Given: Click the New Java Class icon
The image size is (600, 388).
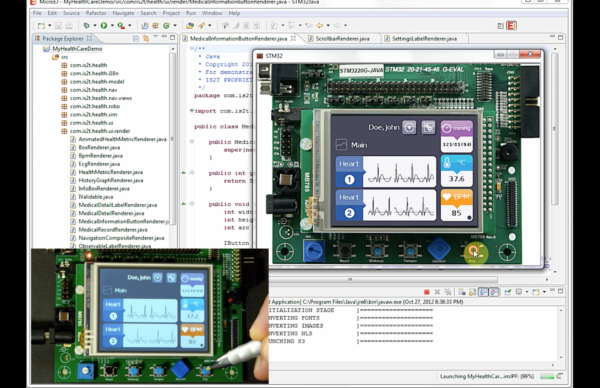Looking at the screenshot, I should pyautogui.click(x=166, y=26).
